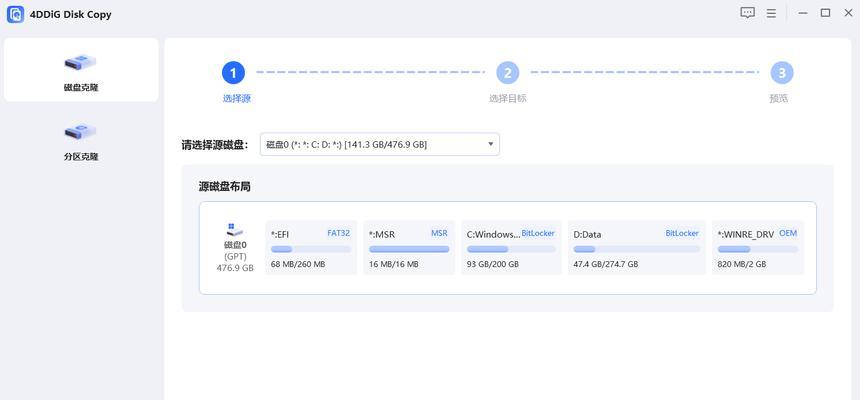Click the FAT32 label on EFI
This screenshot has height=400, width=860.
pos(338,233)
